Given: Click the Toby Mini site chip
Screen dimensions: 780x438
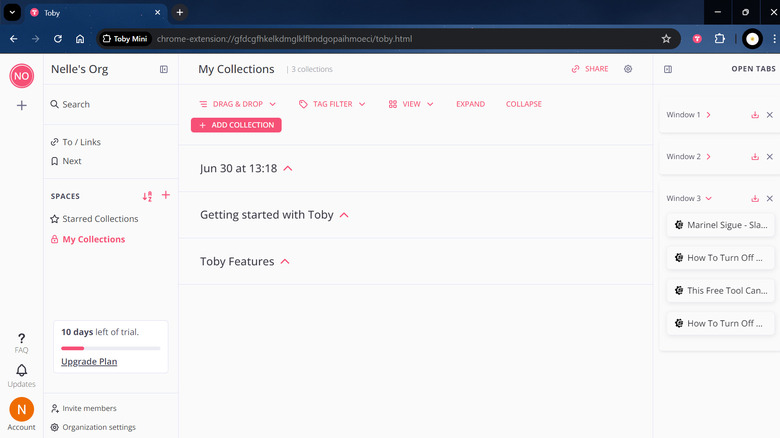Looking at the screenshot, I should coord(125,39).
